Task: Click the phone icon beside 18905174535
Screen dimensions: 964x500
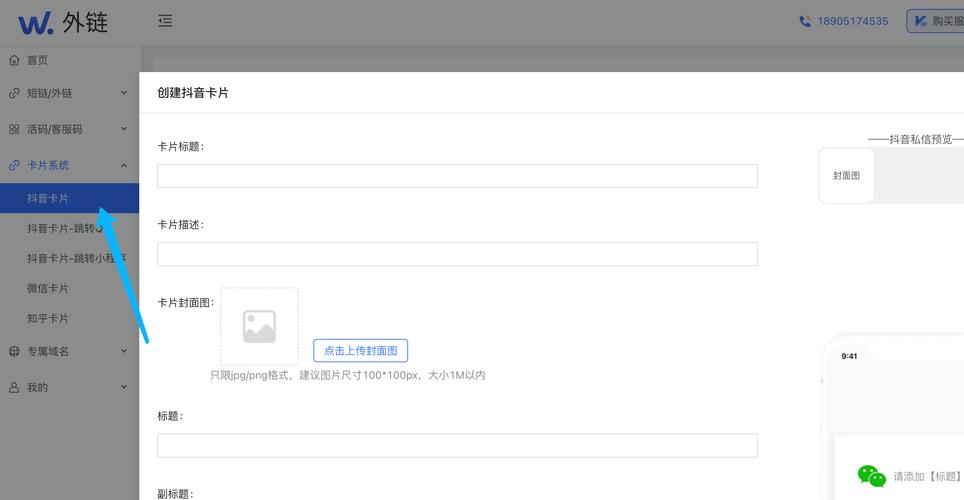Action: (805, 21)
